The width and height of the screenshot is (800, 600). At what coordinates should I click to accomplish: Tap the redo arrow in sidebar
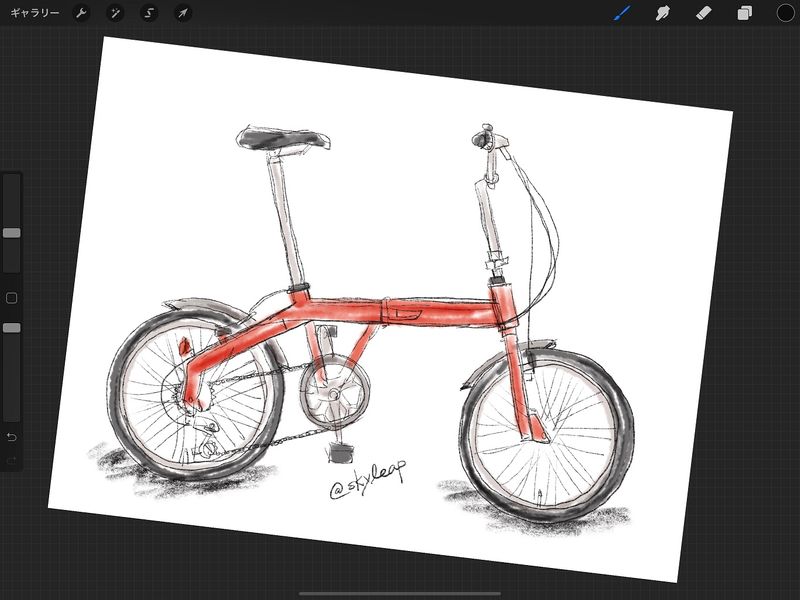[11, 461]
